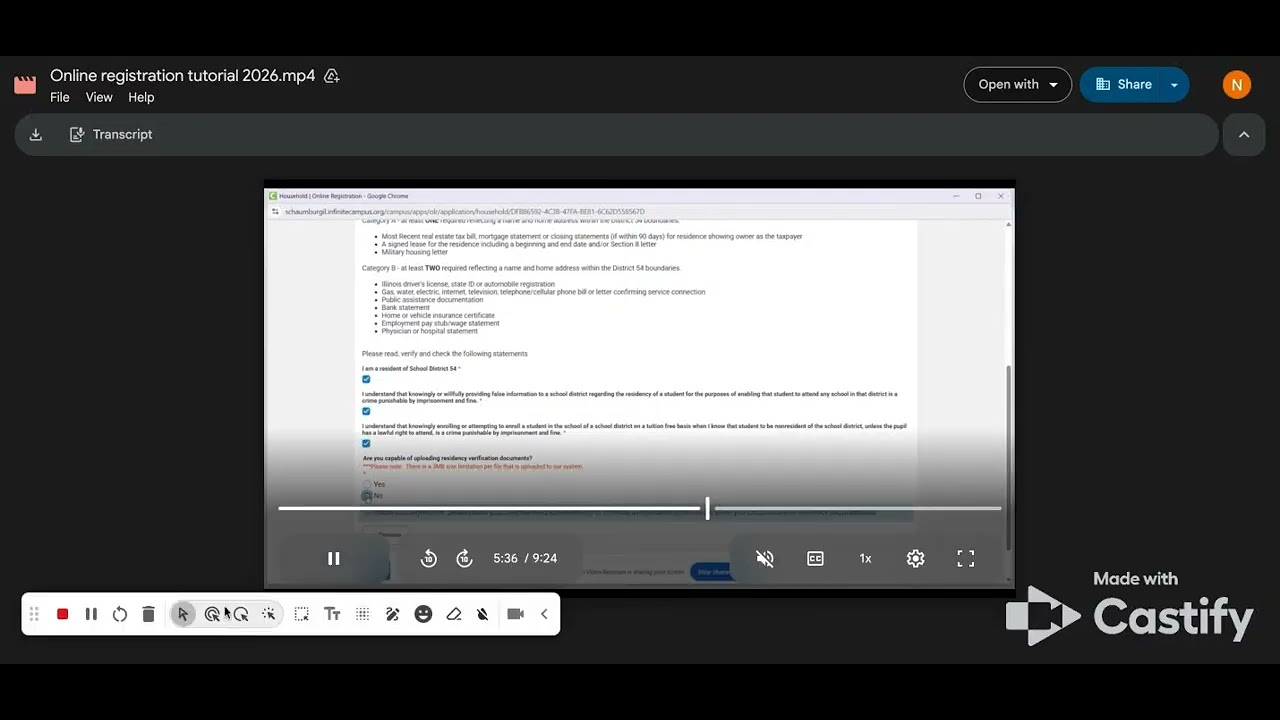
Task: Select the default cursor tool
Action: pos(183,614)
